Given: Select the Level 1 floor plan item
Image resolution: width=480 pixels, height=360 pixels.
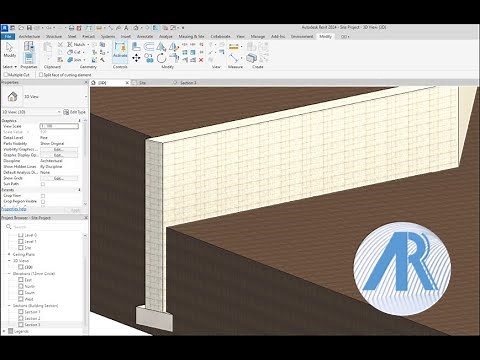Looking at the screenshot, I should (x=30, y=241).
